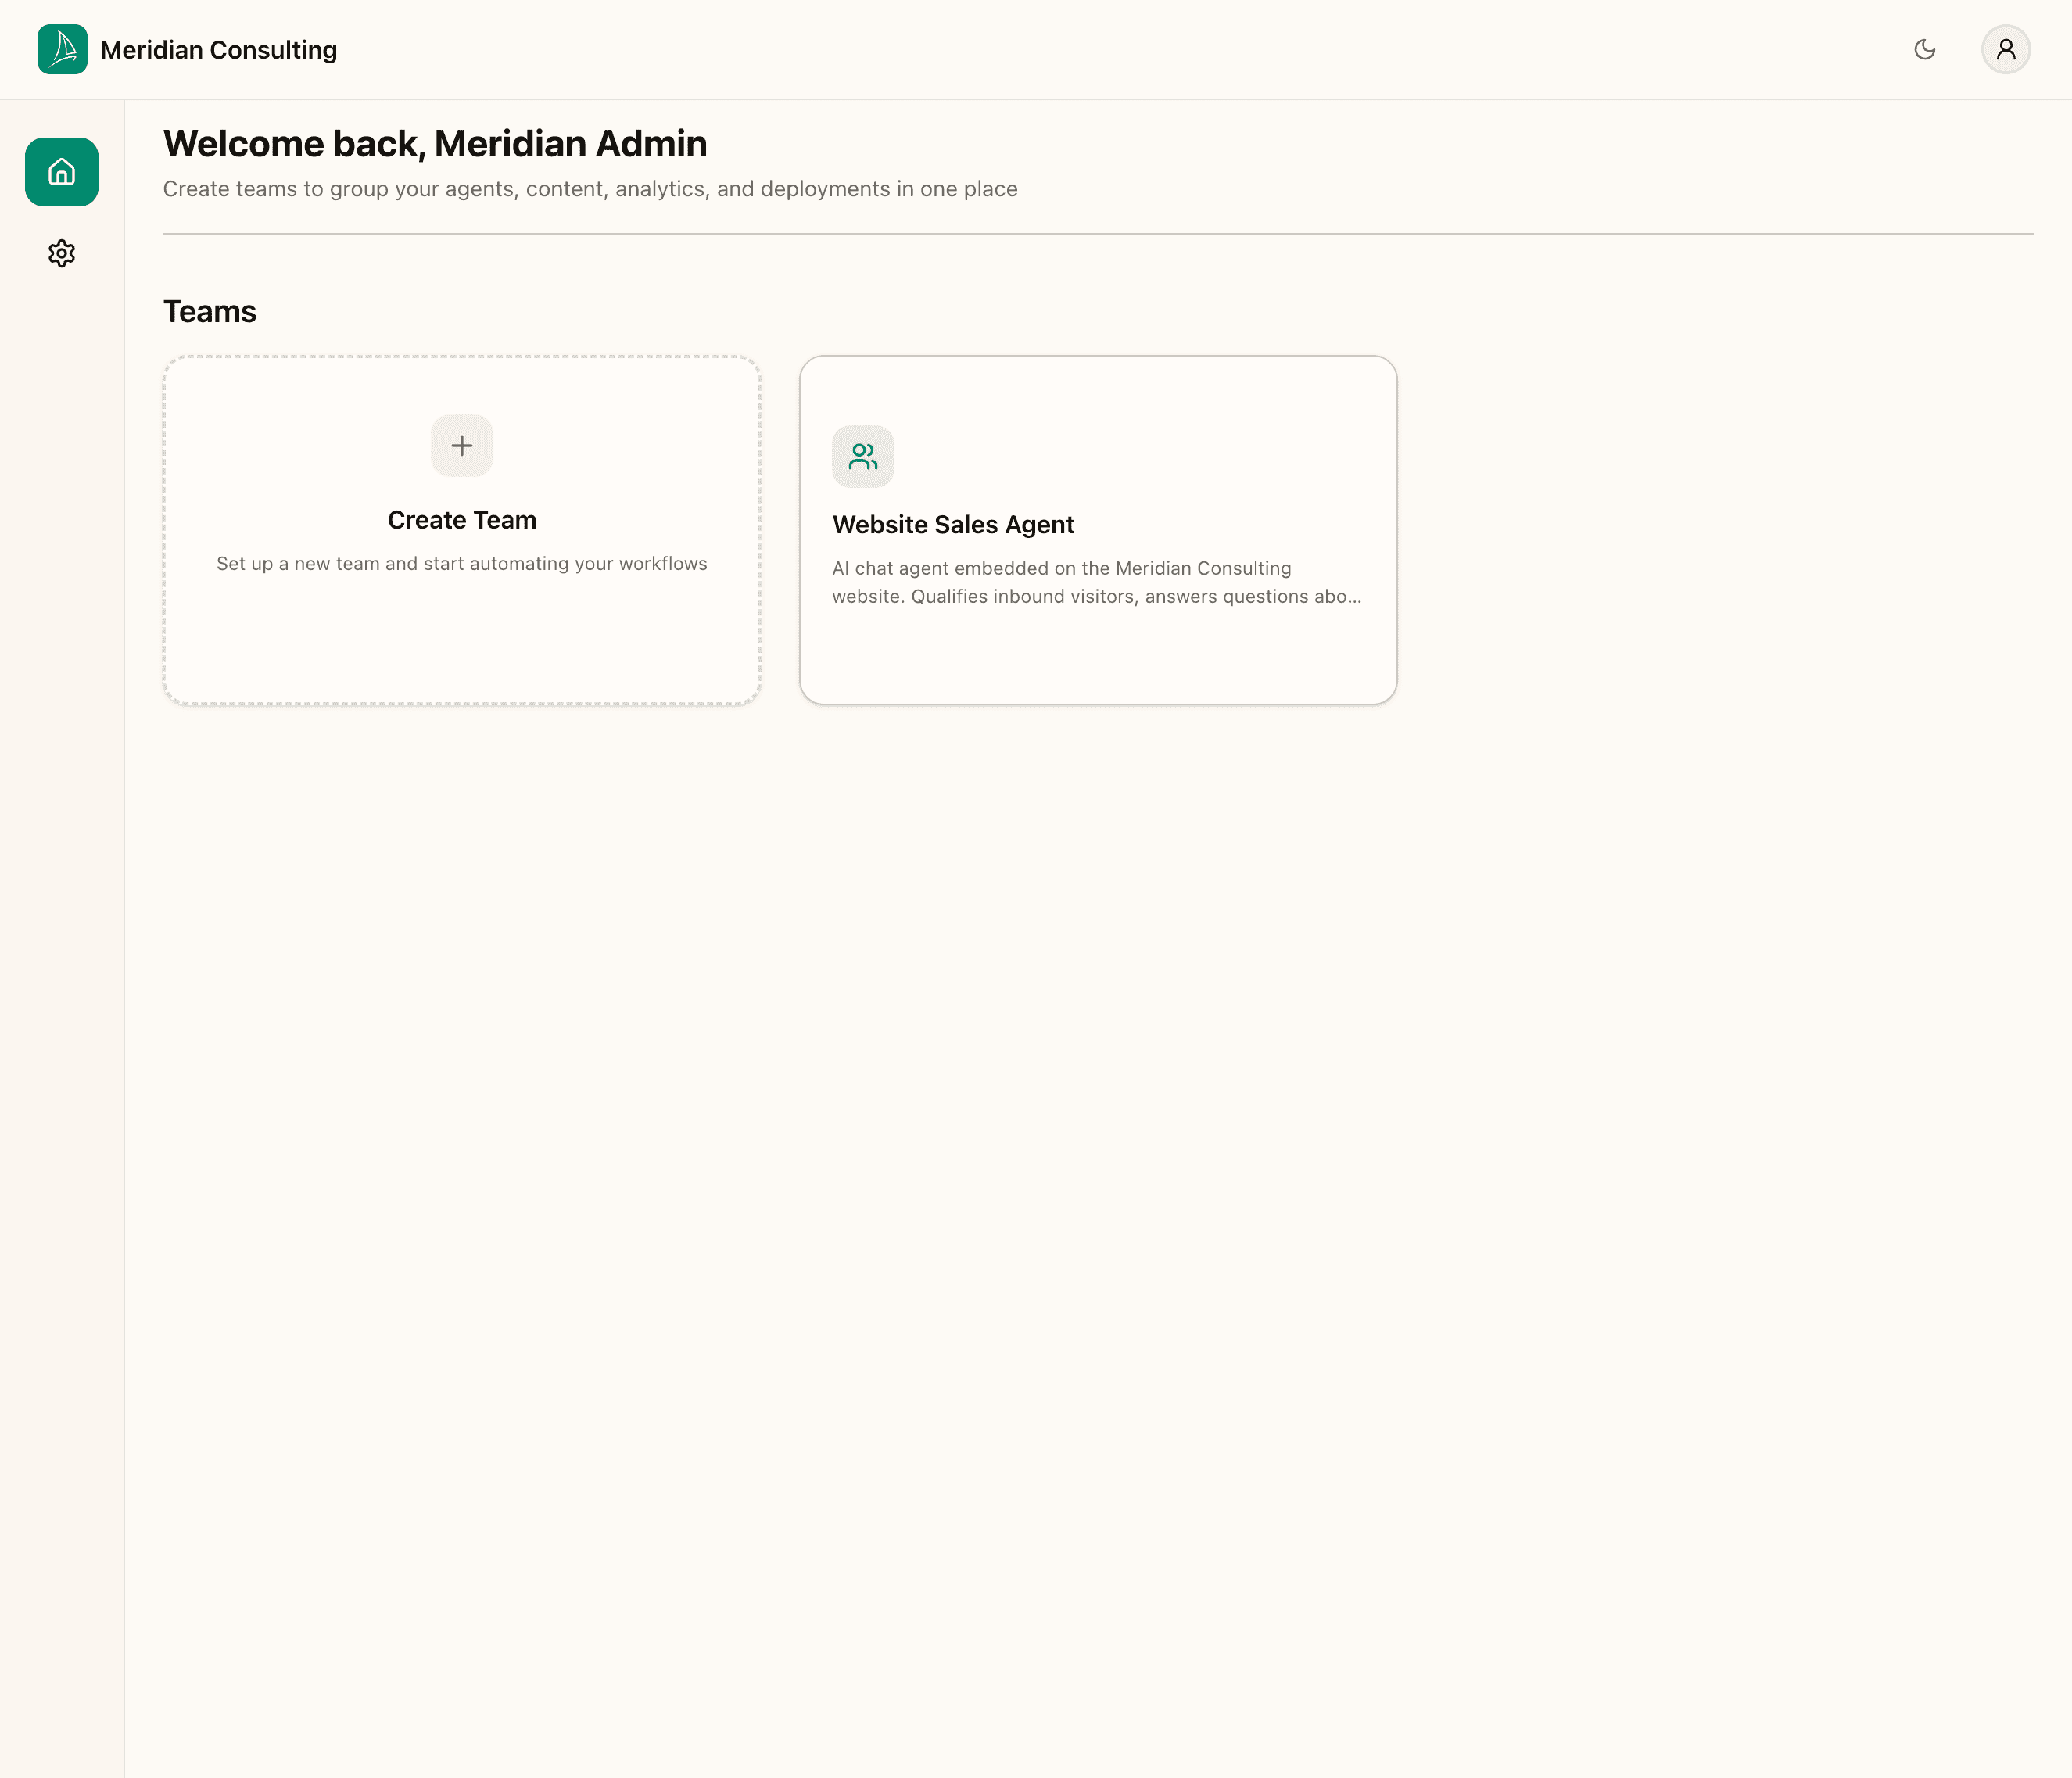Image resolution: width=2072 pixels, height=1778 pixels.
Task: Click the Teams section heading
Action: click(x=210, y=312)
